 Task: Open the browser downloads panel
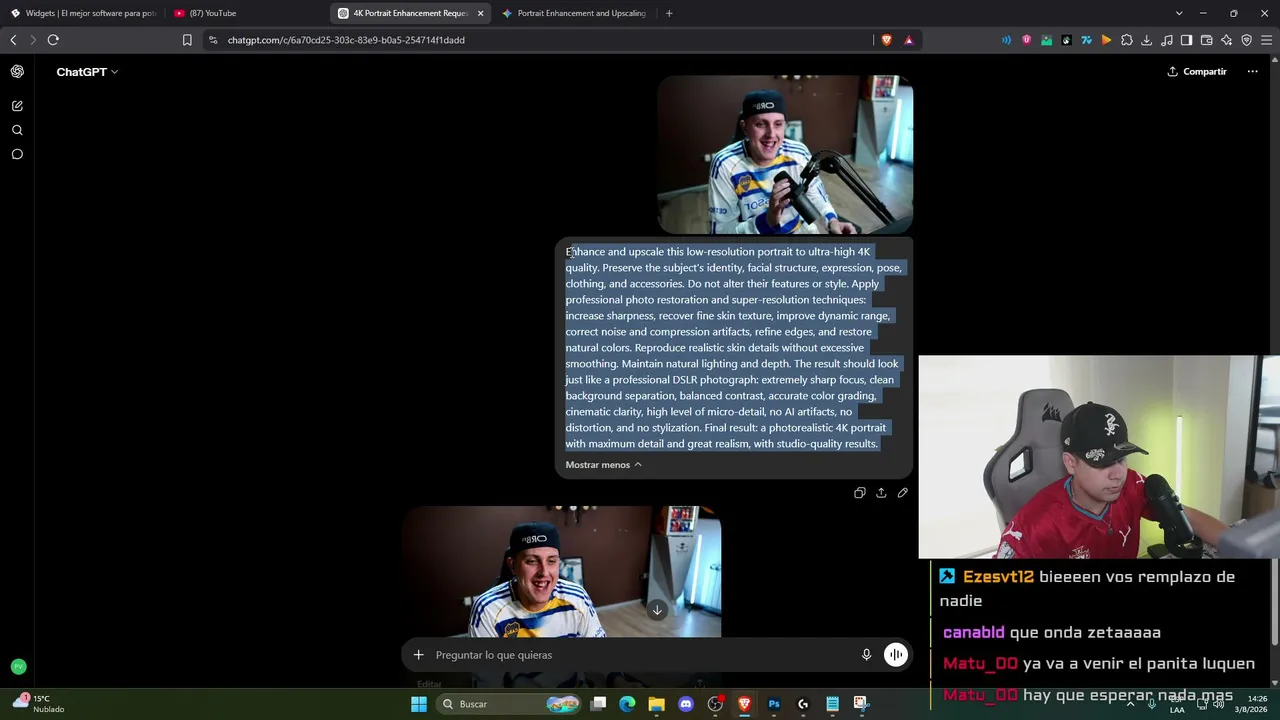[1147, 40]
